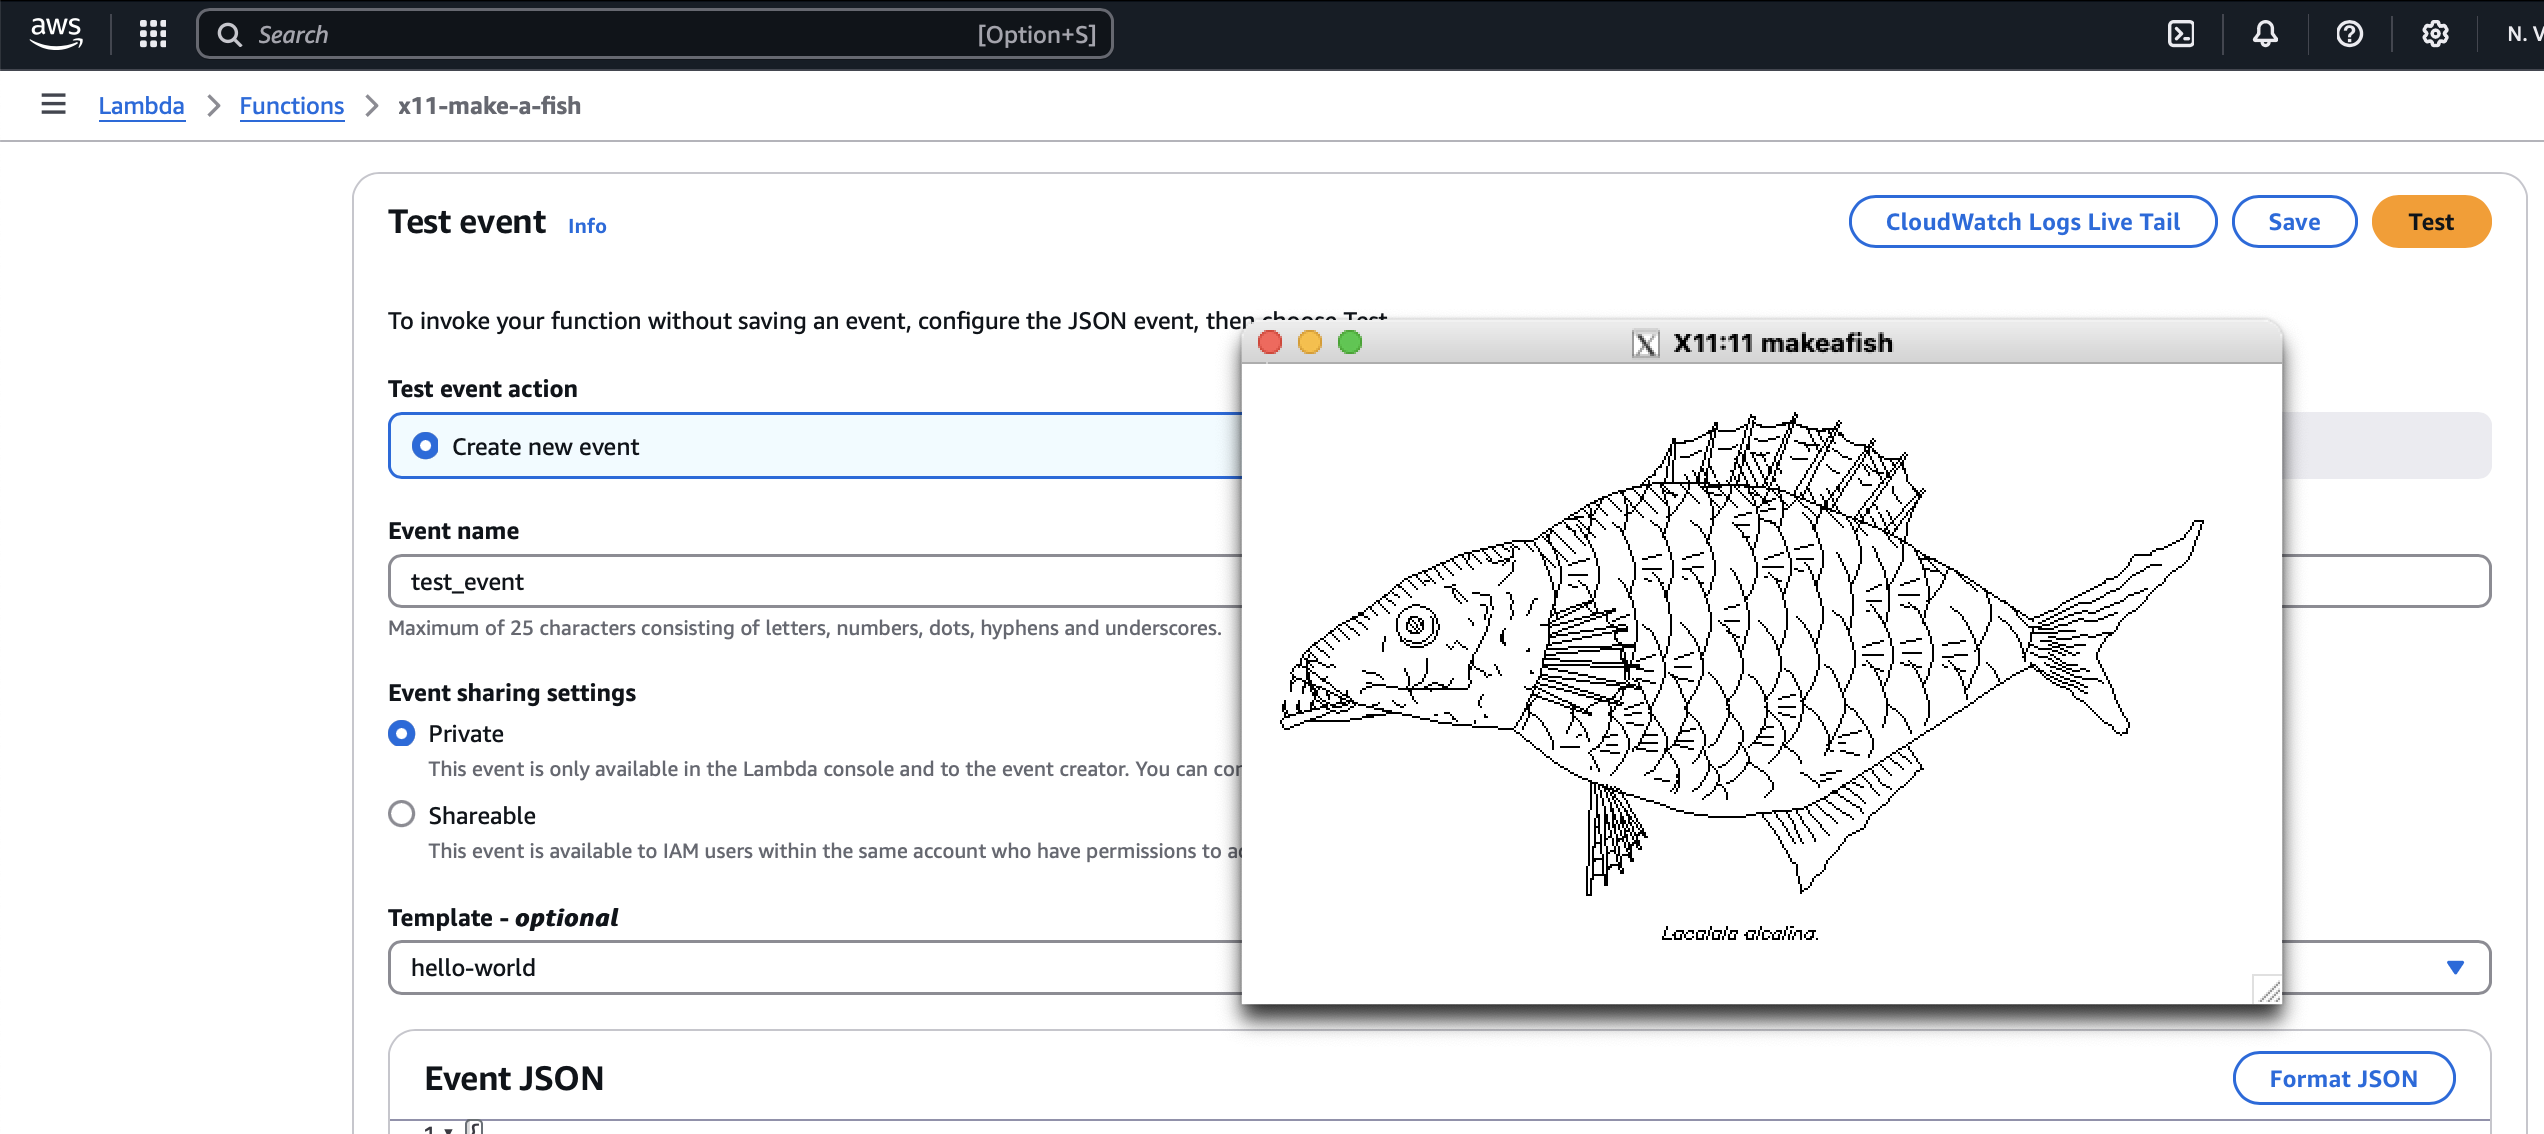Click the resize grip of makeafish window
The image size is (2544, 1134).
(x=2267, y=989)
